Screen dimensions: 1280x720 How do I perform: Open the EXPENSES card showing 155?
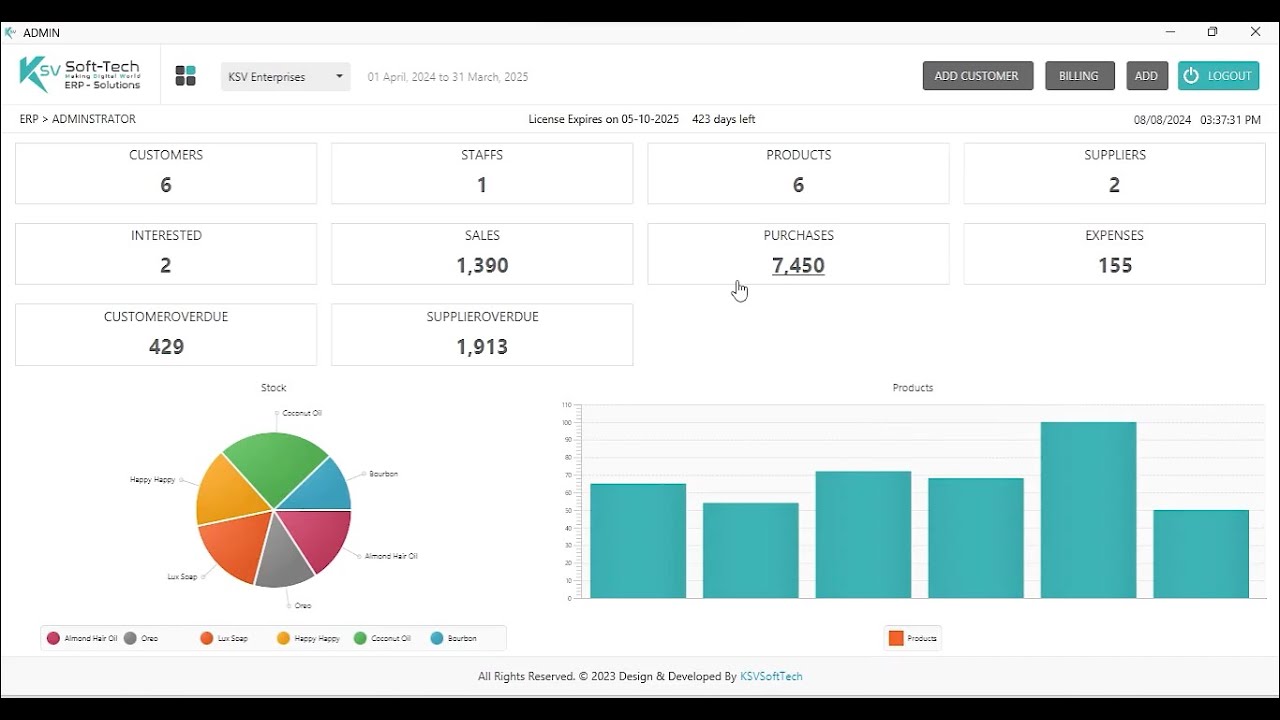pos(1115,254)
